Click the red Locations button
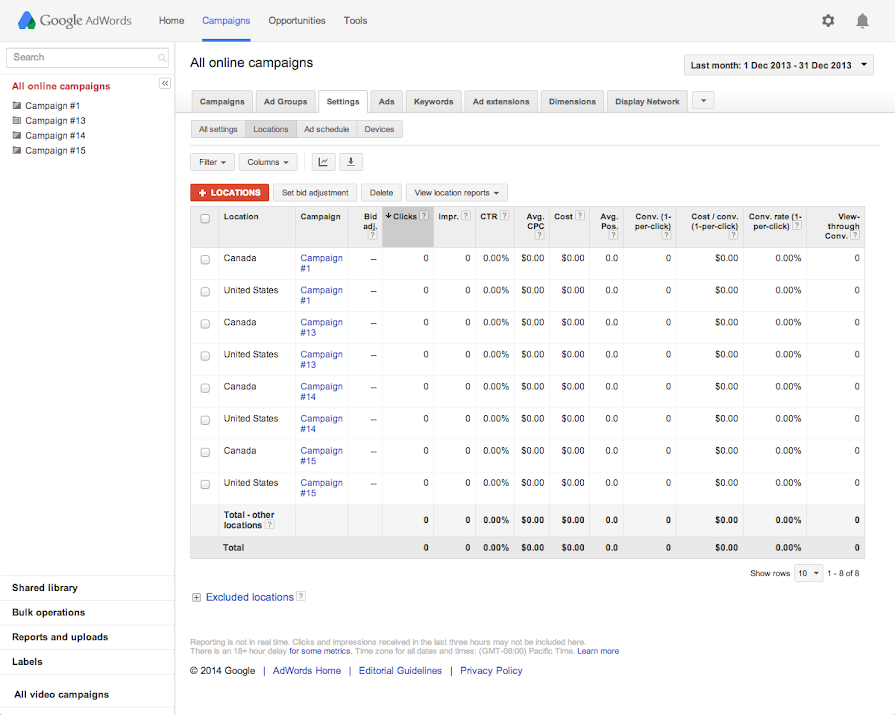 229,192
